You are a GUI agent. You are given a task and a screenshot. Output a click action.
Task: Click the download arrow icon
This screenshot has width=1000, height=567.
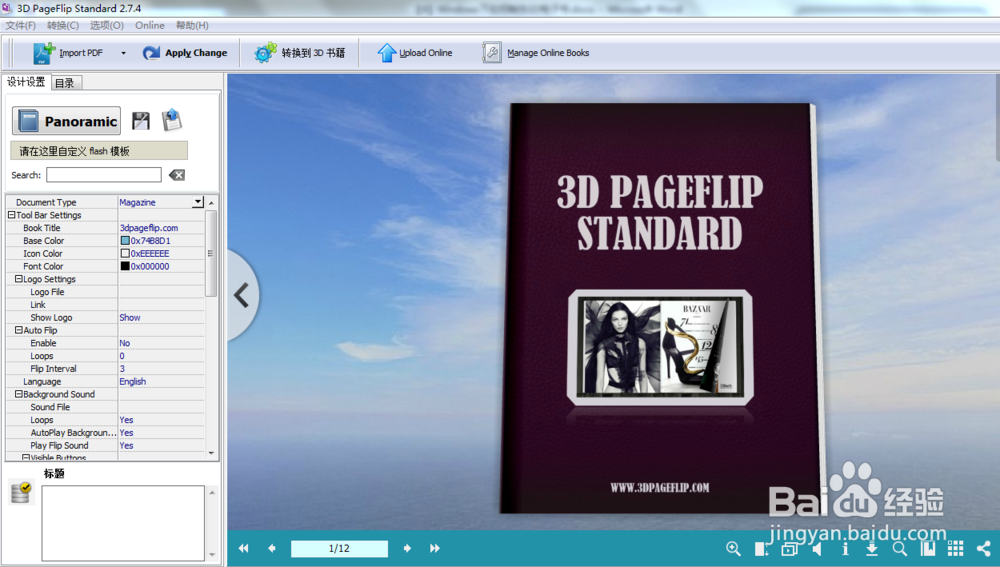pyautogui.click(x=872, y=549)
